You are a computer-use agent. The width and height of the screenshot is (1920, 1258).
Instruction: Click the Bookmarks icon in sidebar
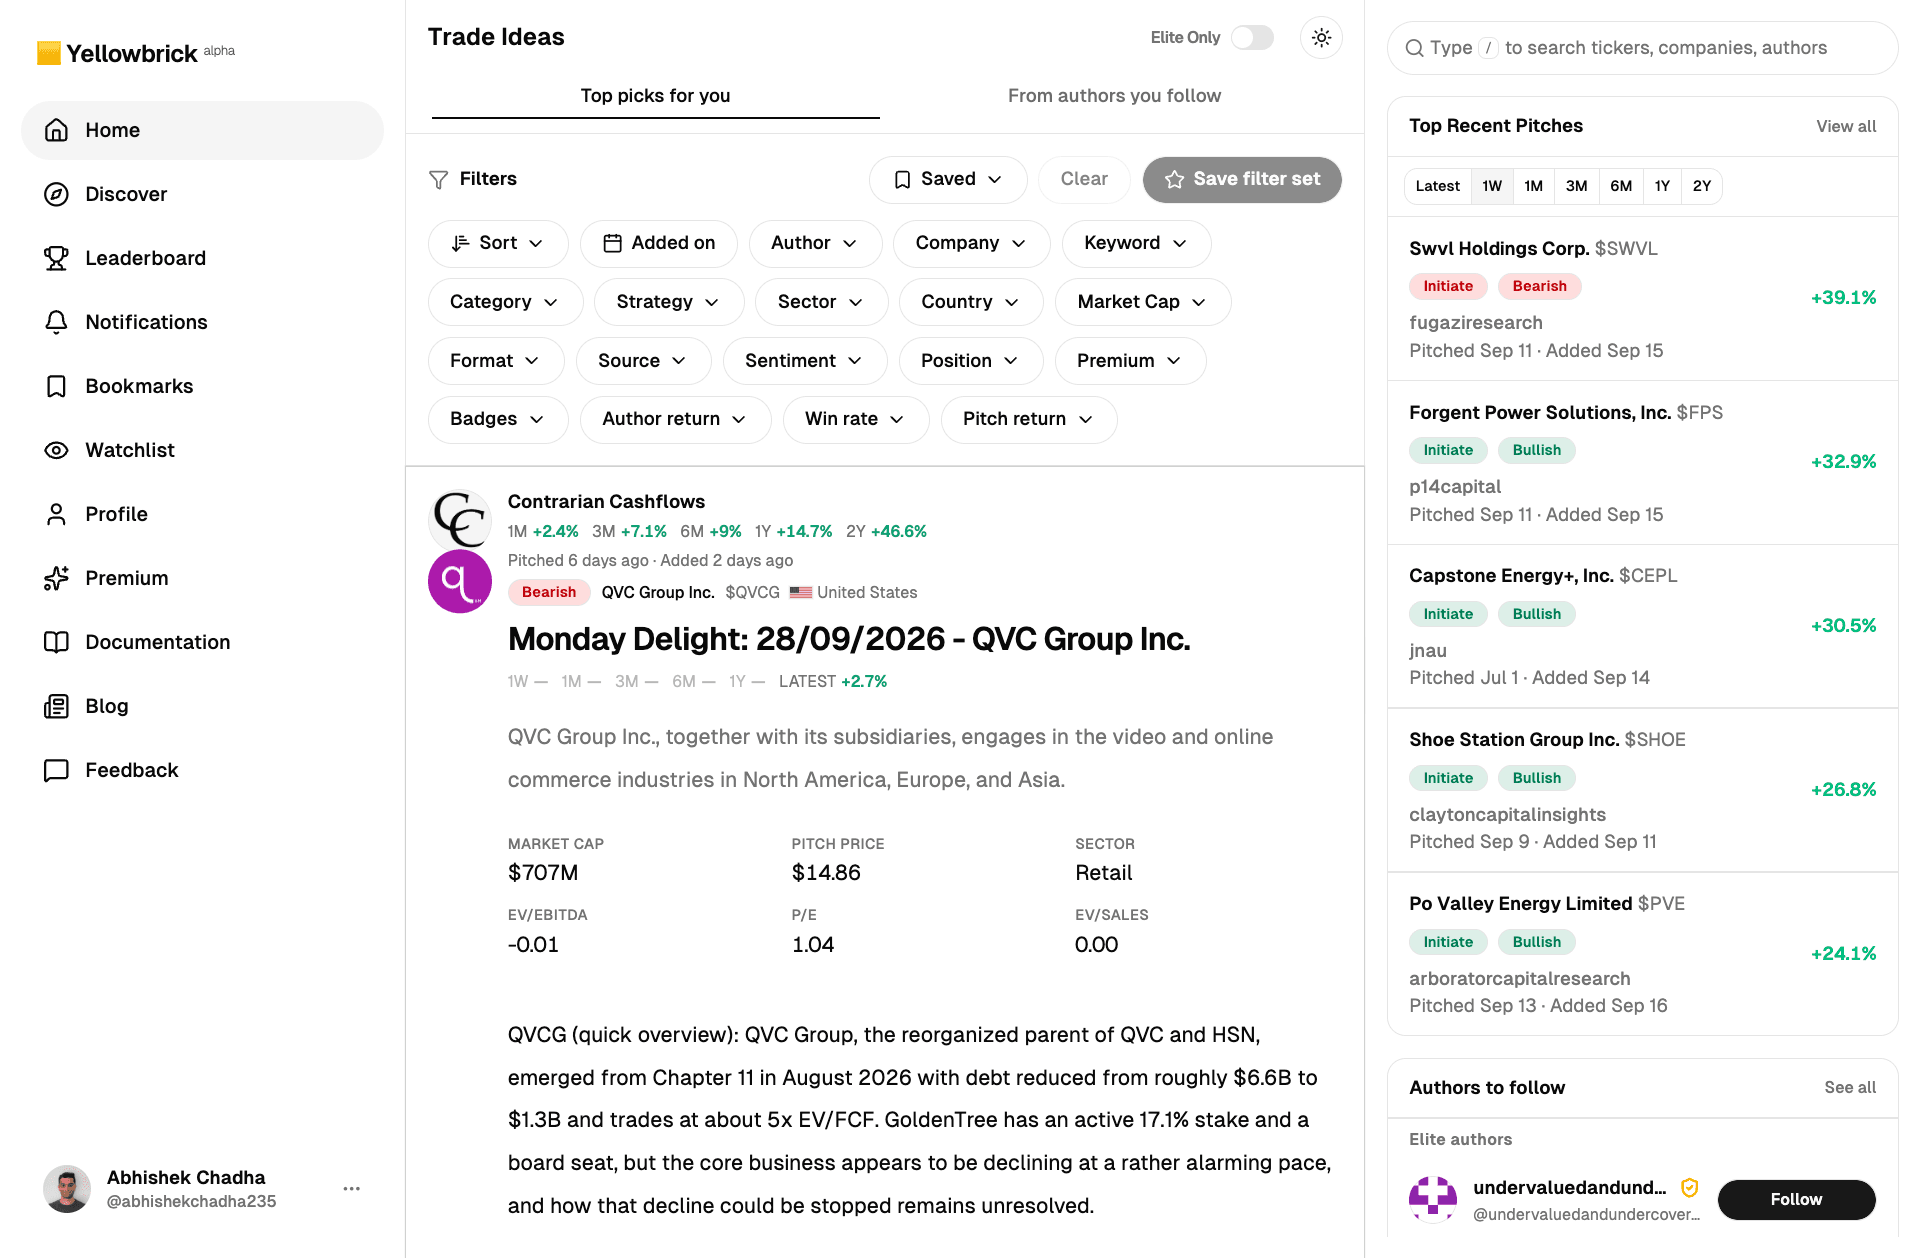pyautogui.click(x=57, y=386)
